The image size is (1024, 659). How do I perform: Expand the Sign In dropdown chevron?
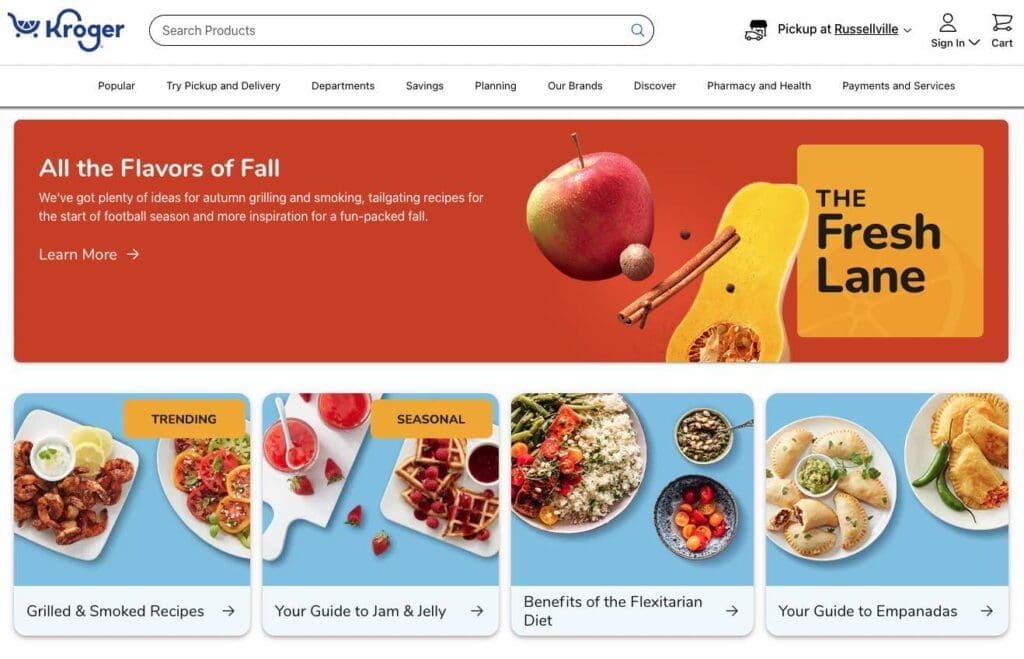(x=974, y=42)
